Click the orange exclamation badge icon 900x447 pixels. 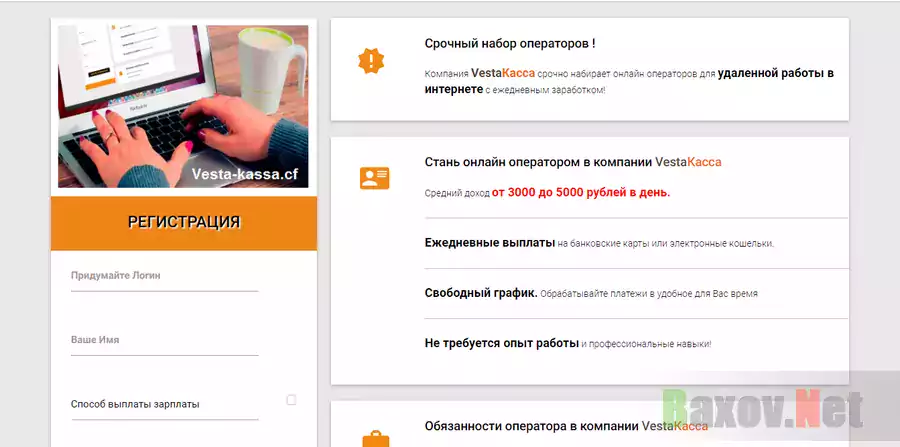pyautogui.click(x=371, y=61)
